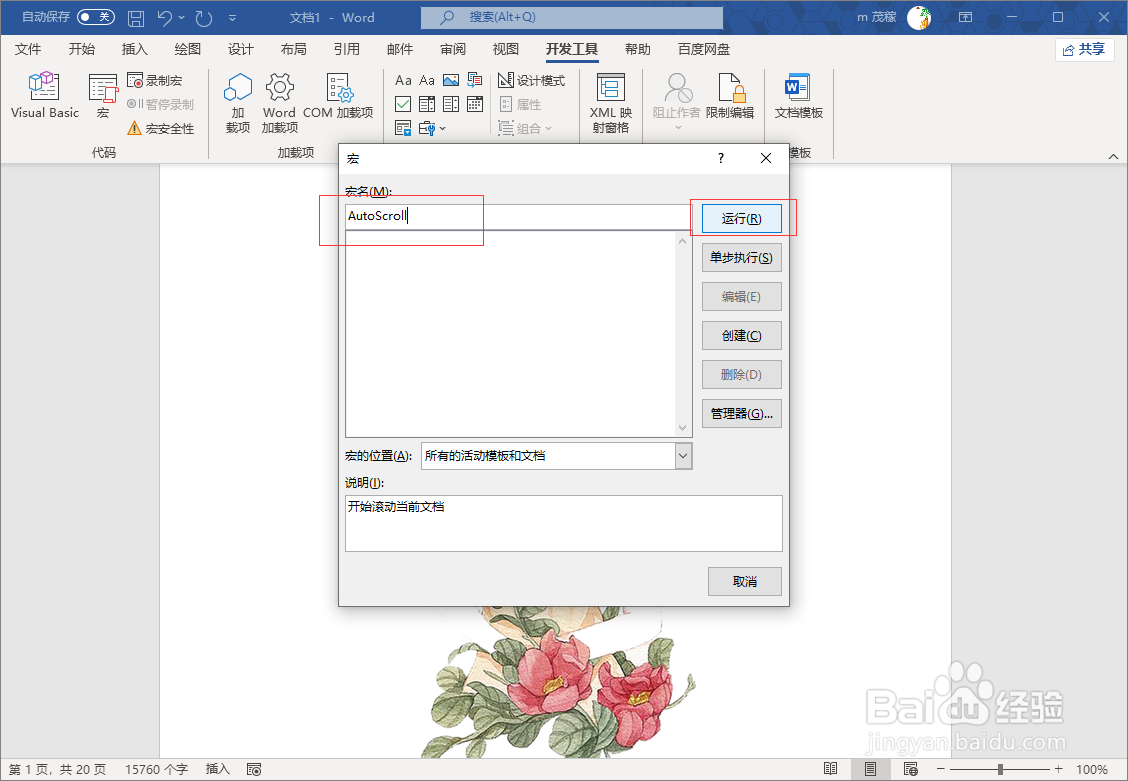Switch to print layout view icon
The image size is (1128, 781).
[x=870, y=769]
